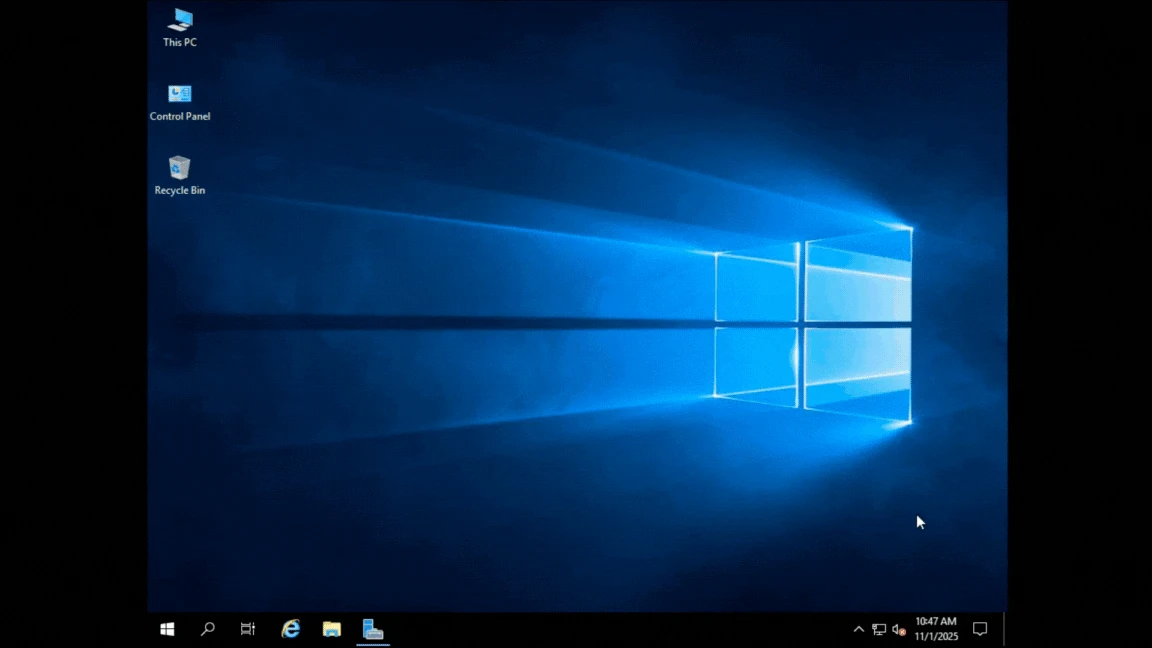The image size is (1152, 648).
Task: Open the Windows Start menu
Action: (167, 629)
